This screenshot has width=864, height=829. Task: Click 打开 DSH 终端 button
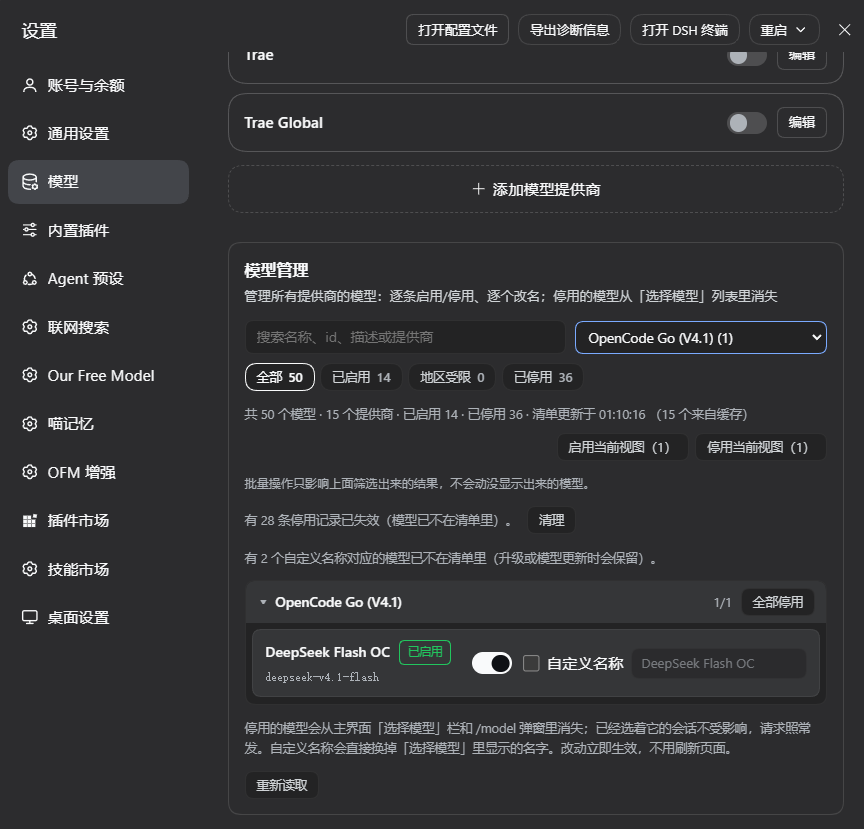point(684,30)
